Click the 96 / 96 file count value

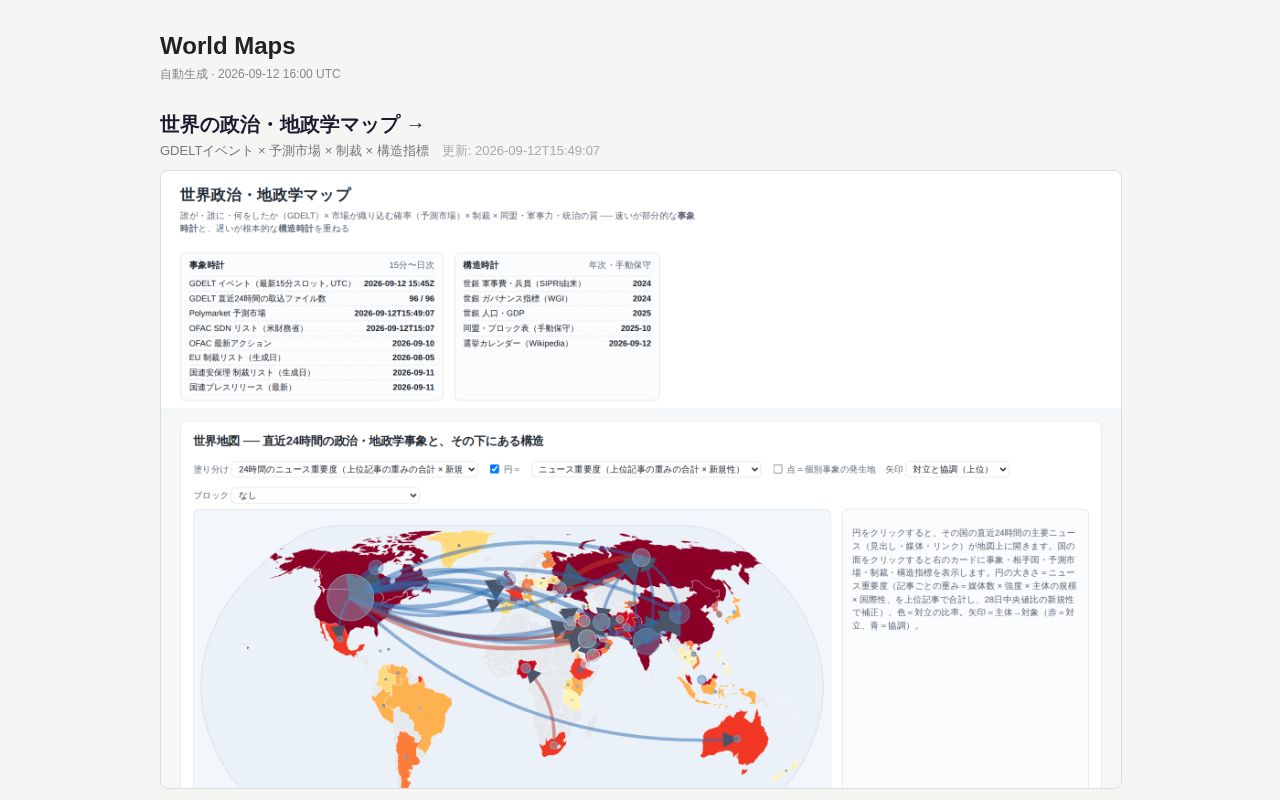coord(422,299)
